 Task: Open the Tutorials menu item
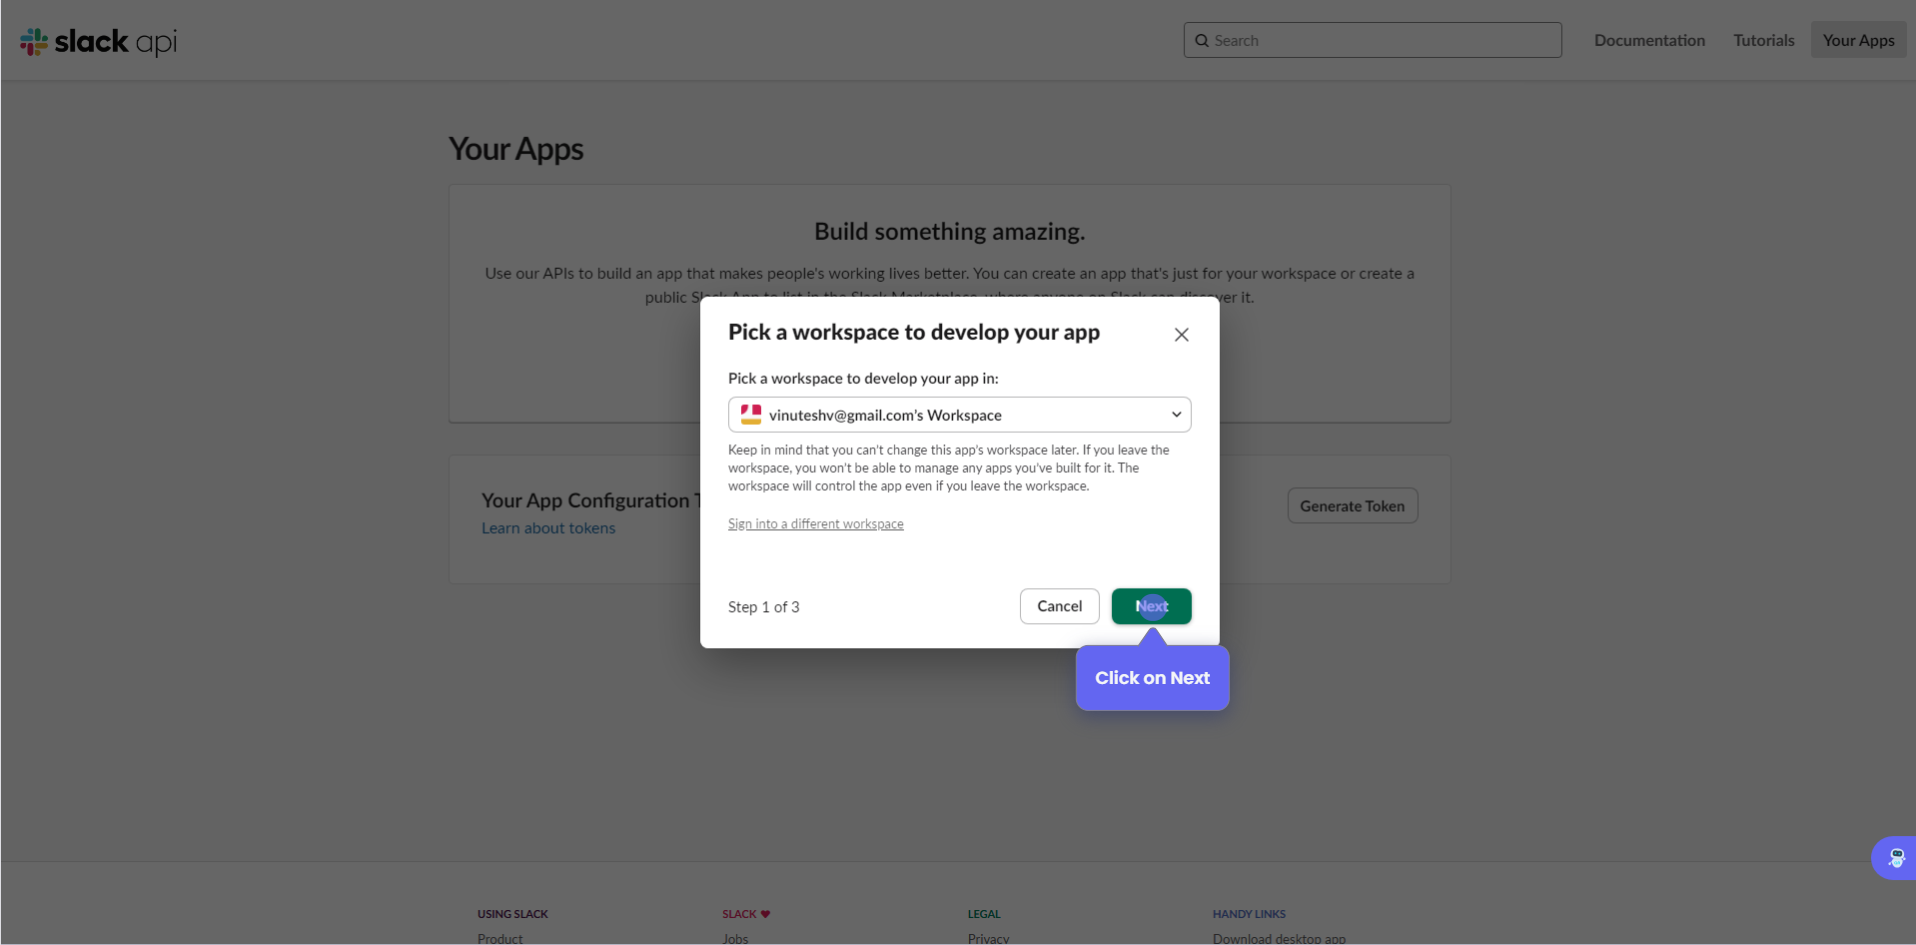(1763, 41)
